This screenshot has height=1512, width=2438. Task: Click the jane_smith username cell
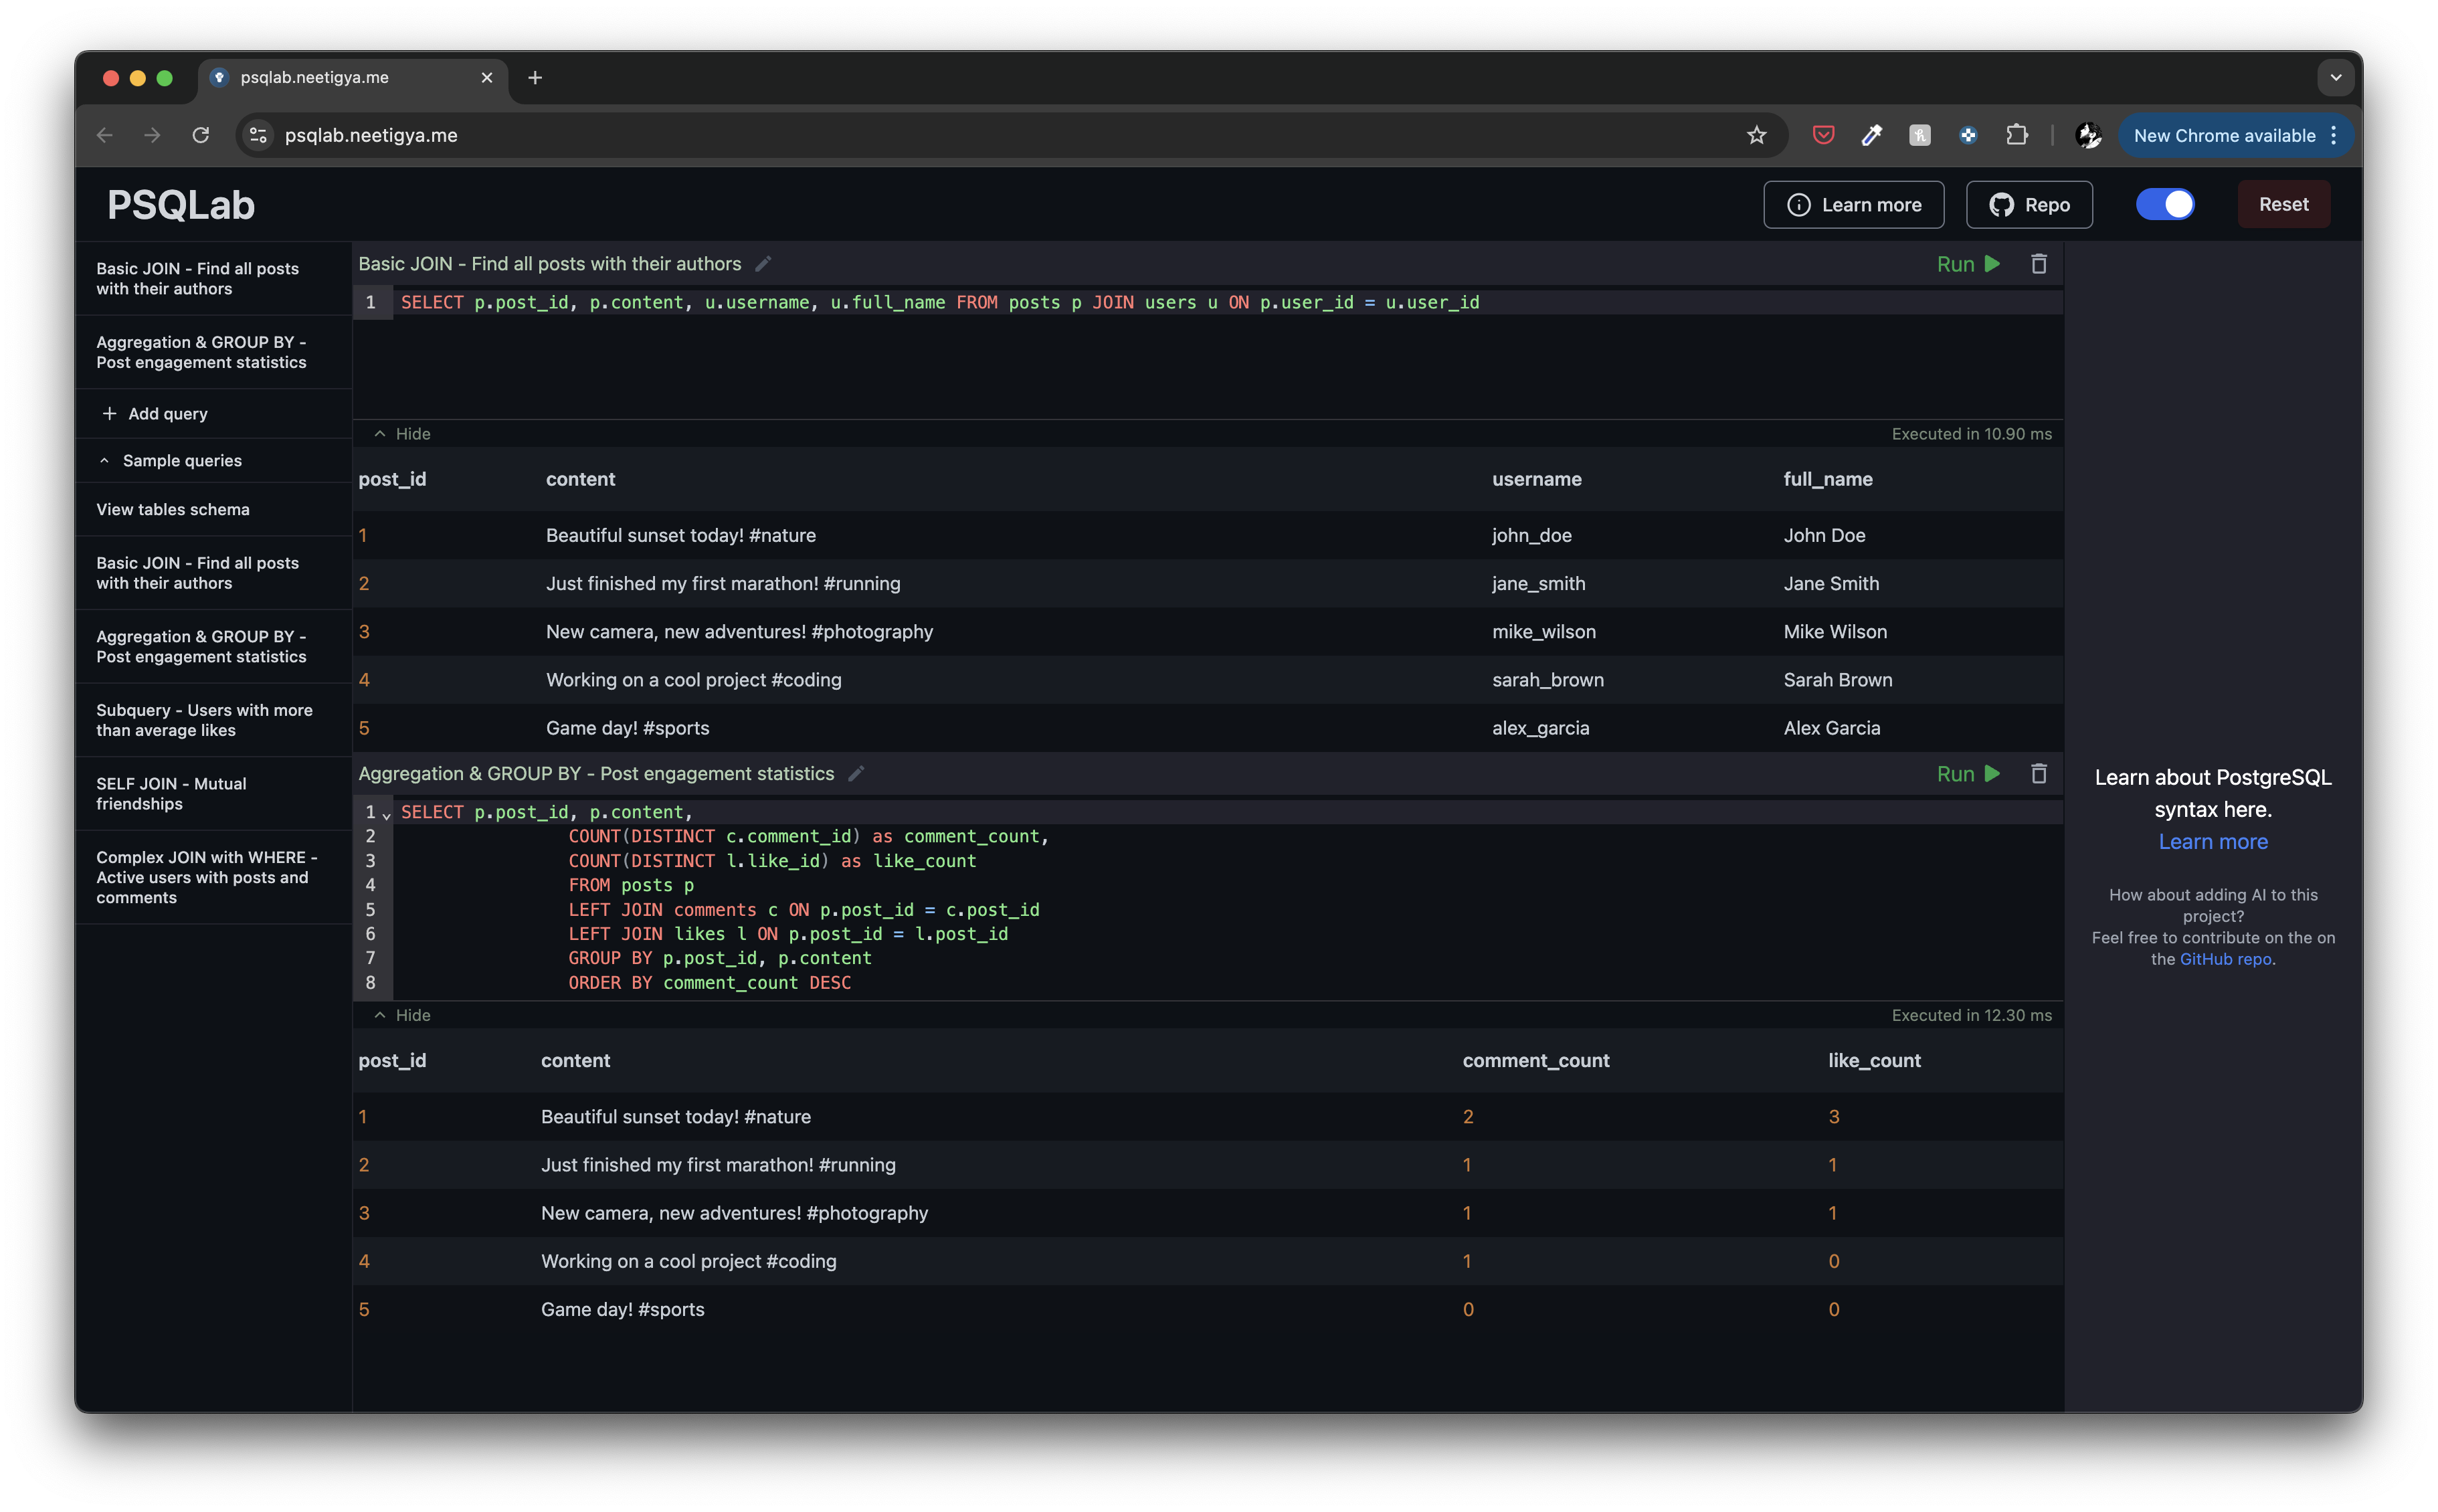tap(1538, 583)
